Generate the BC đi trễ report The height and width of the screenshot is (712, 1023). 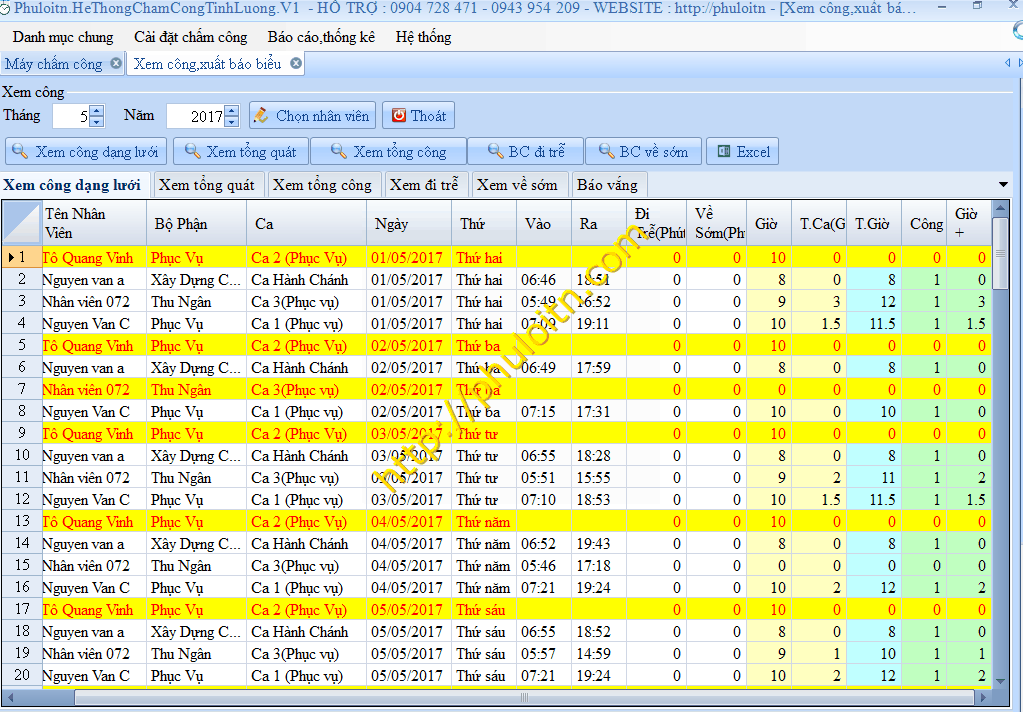click(x=526, y=151)
